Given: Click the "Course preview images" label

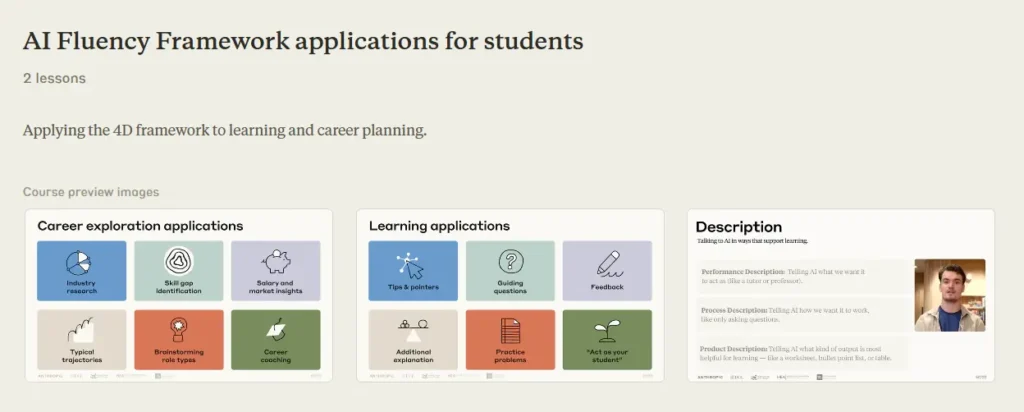Looking at the screenshot, I should 91,192.
